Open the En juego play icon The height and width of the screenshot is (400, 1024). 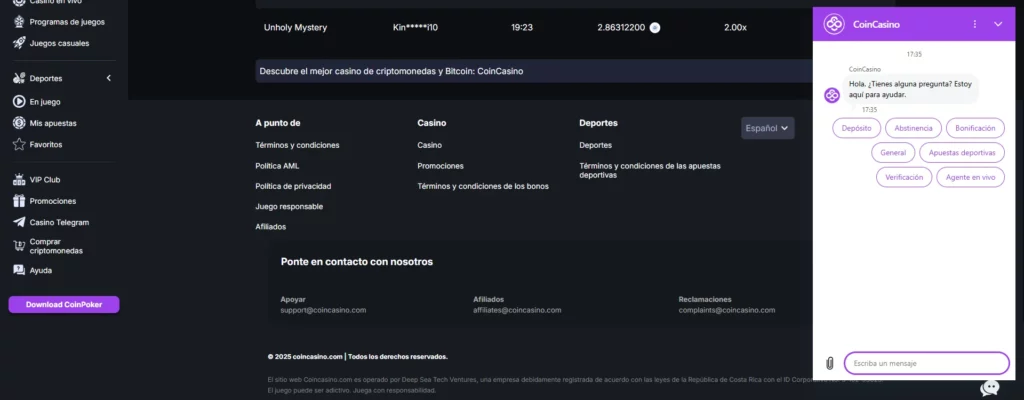point(19,102)
